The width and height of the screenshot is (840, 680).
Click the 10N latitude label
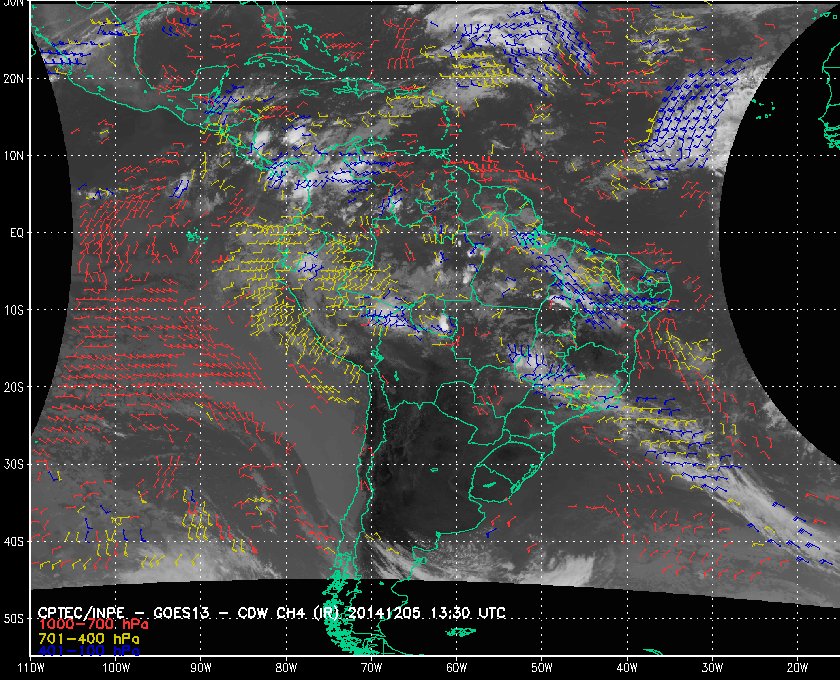[x=13, y=156]
